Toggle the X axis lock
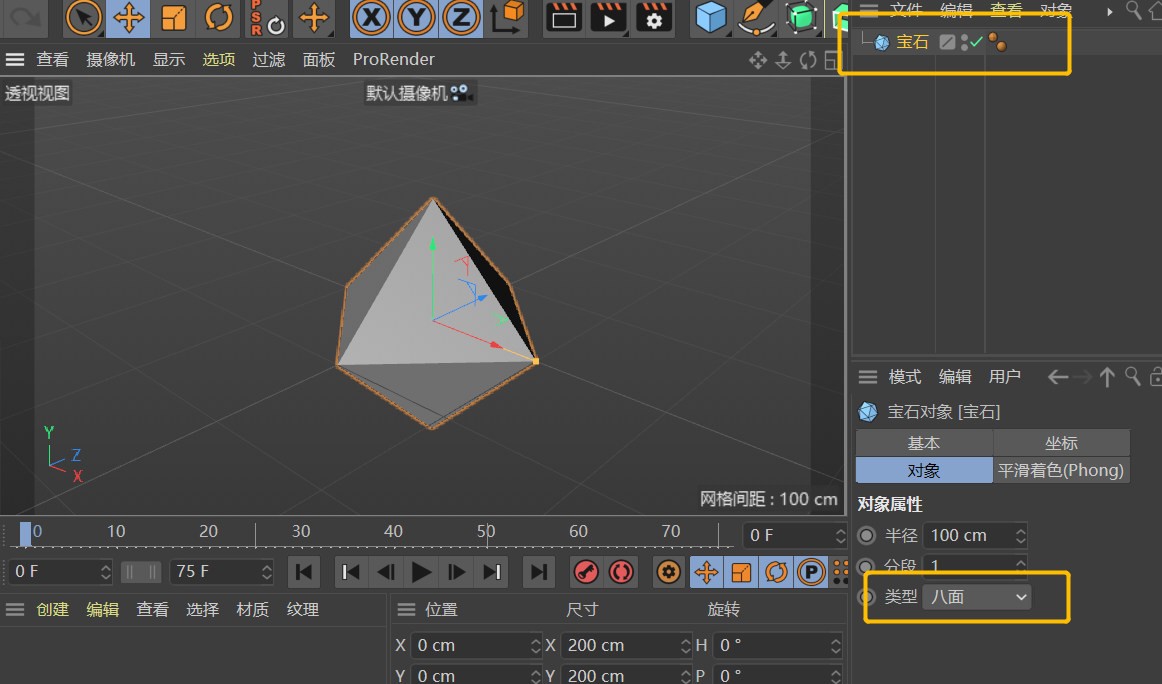1162x684 pixels. 371,18
